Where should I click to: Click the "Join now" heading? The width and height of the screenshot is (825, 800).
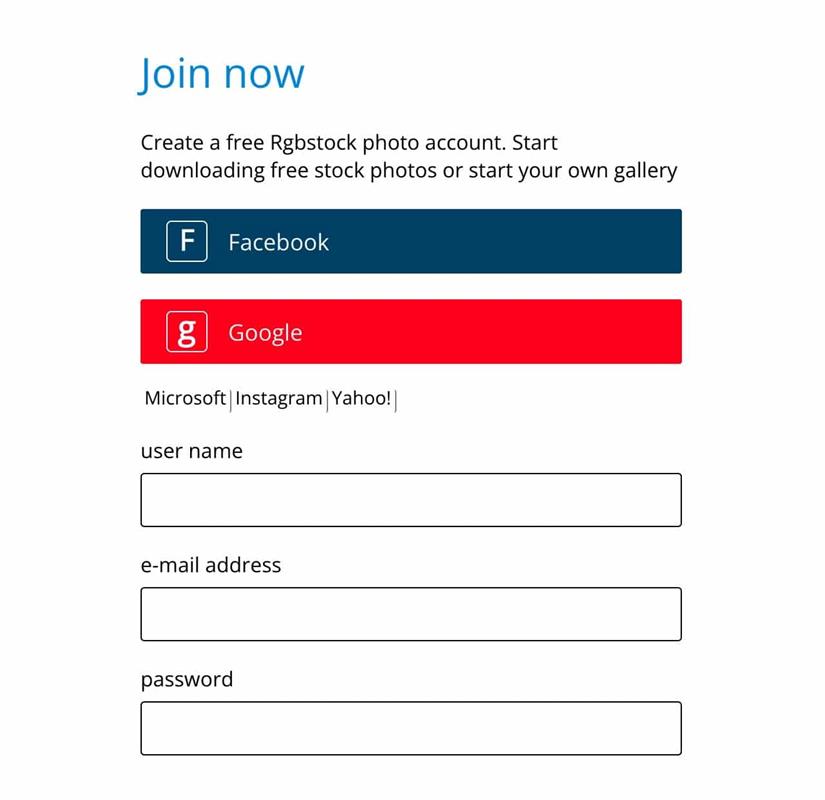click(x=221, y=74)
